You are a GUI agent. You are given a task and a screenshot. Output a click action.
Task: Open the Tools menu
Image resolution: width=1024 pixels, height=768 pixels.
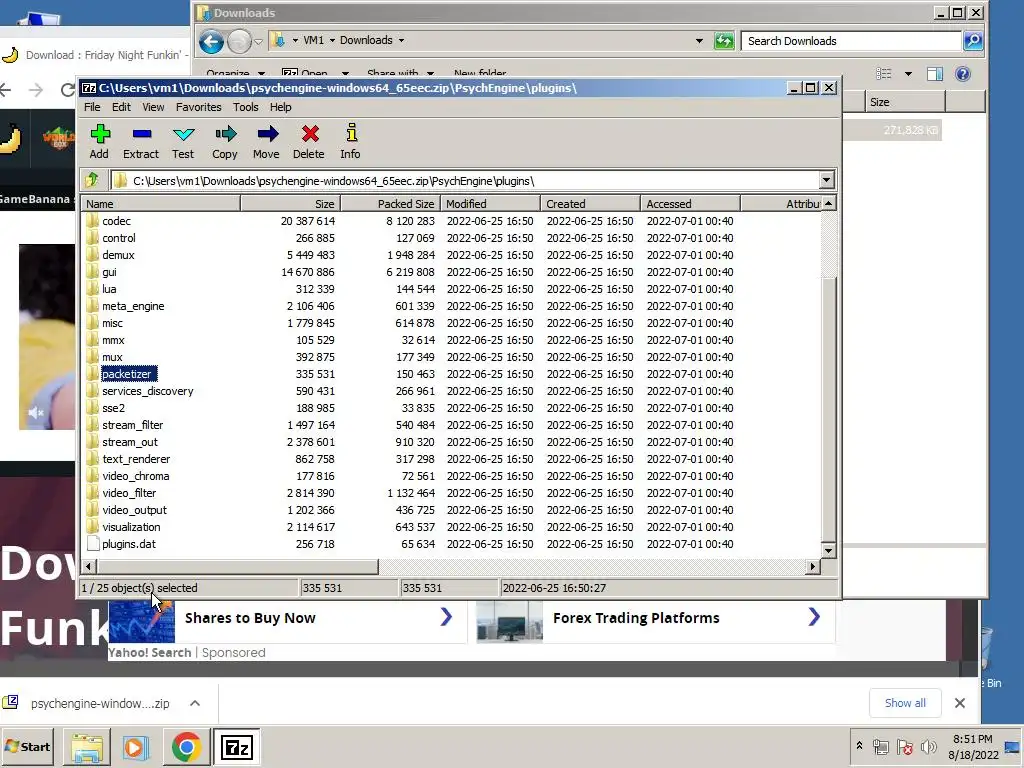pyautogui.click(x=246, y=107)
